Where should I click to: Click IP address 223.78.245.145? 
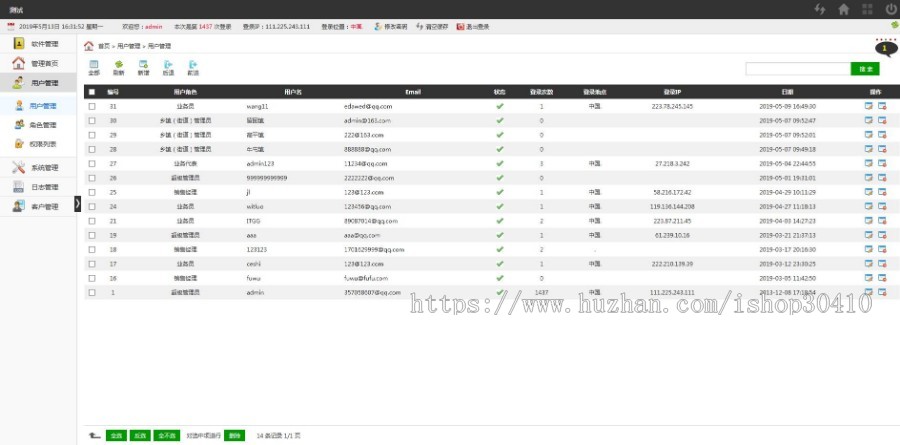[x=672, y=106]
